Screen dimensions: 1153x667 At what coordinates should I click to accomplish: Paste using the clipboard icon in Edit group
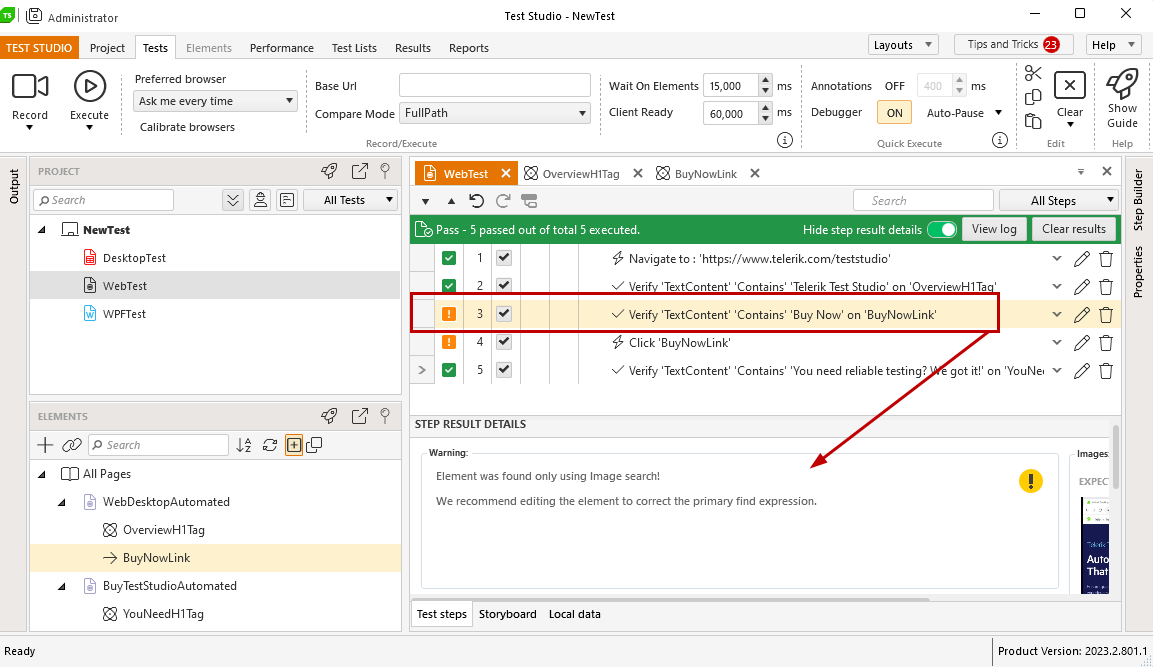pyautogui.click(x=1033, y=121)
